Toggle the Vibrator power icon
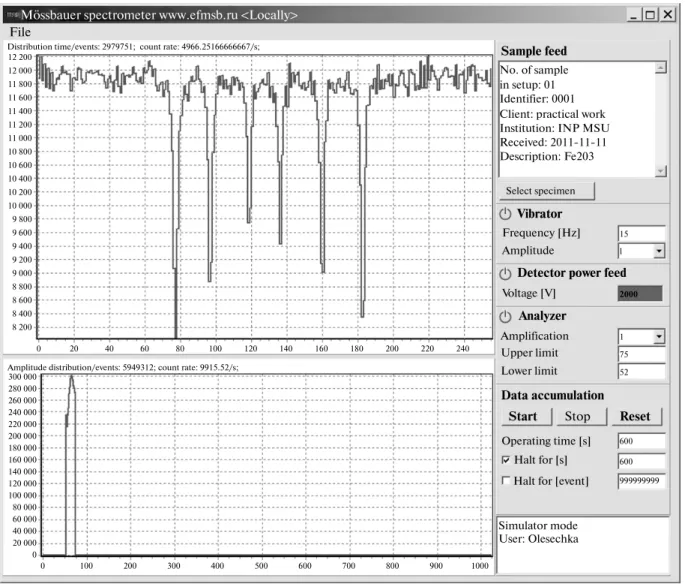The width and height of the screenshot is (685, 584). point(505,214)
